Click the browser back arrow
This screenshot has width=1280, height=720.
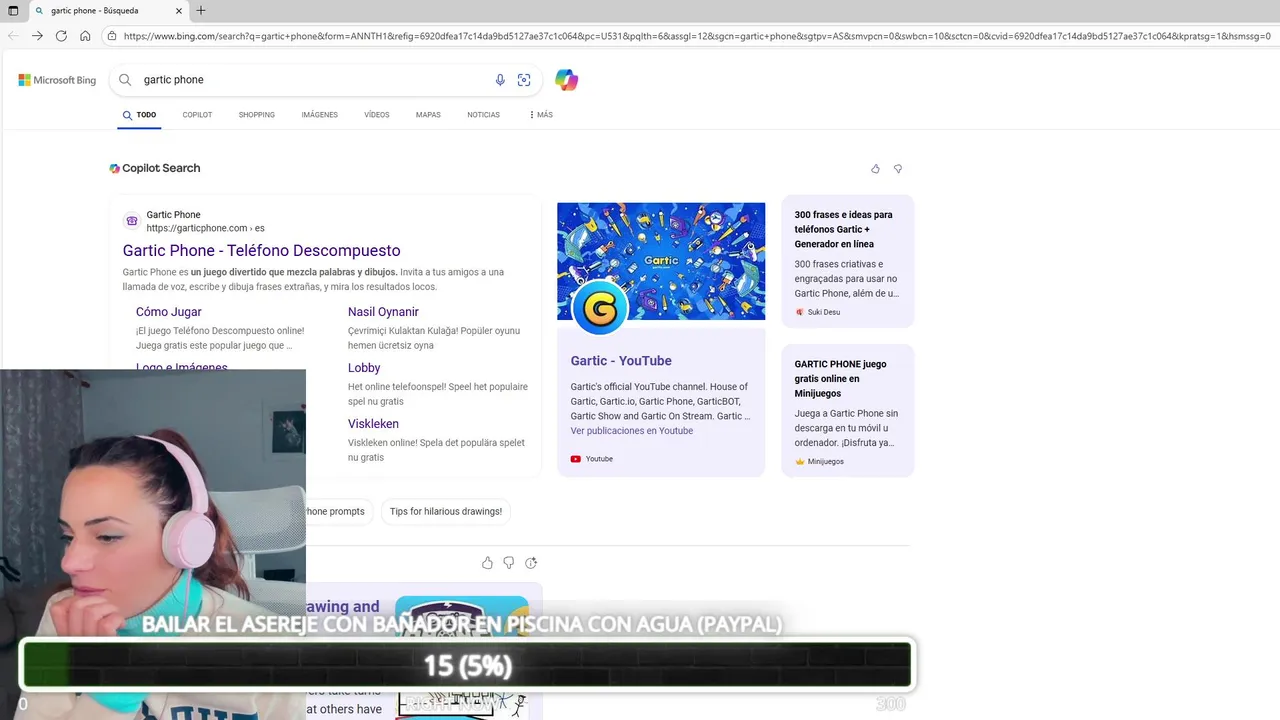[13, 35]
